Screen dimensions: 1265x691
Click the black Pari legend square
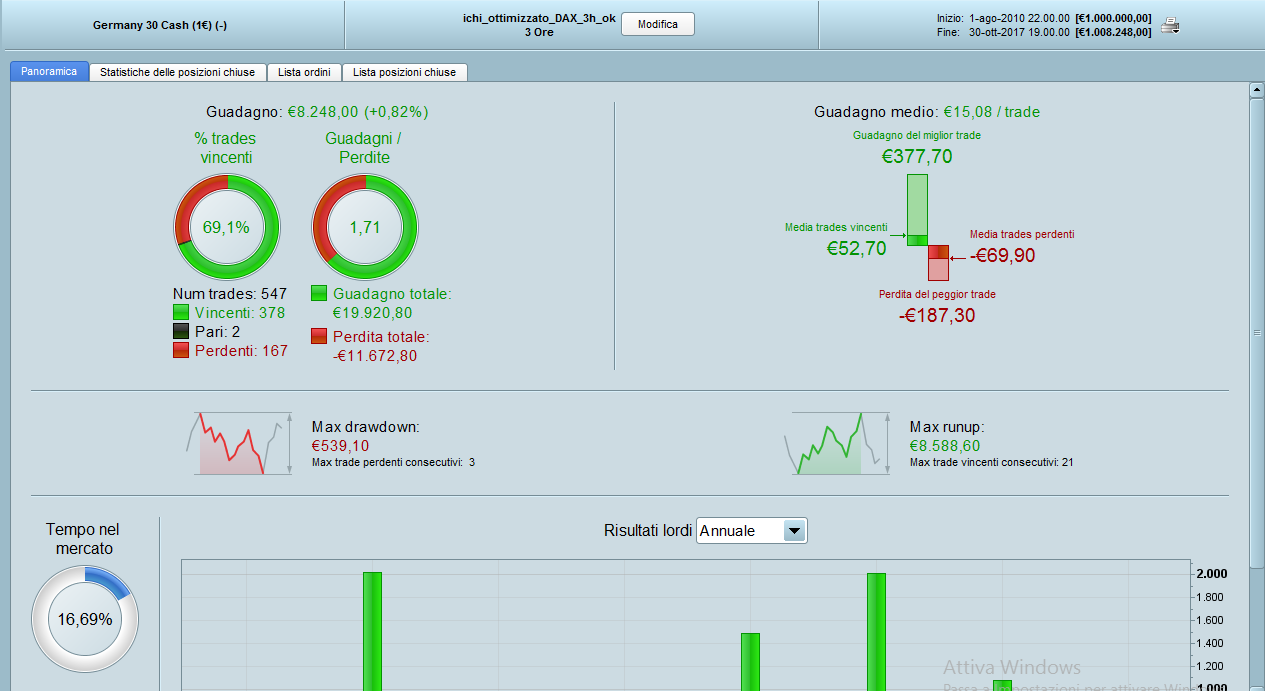coord(182,332)
